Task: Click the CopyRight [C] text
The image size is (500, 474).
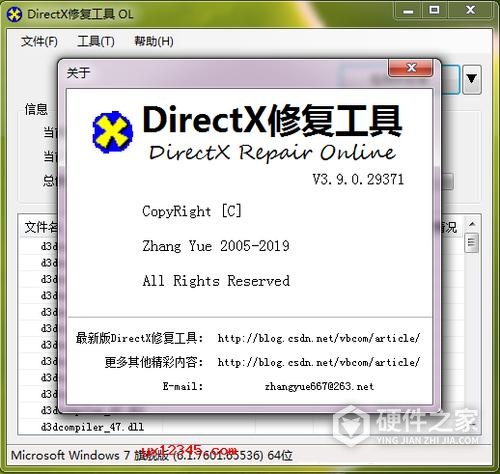Action: (192, 211)
